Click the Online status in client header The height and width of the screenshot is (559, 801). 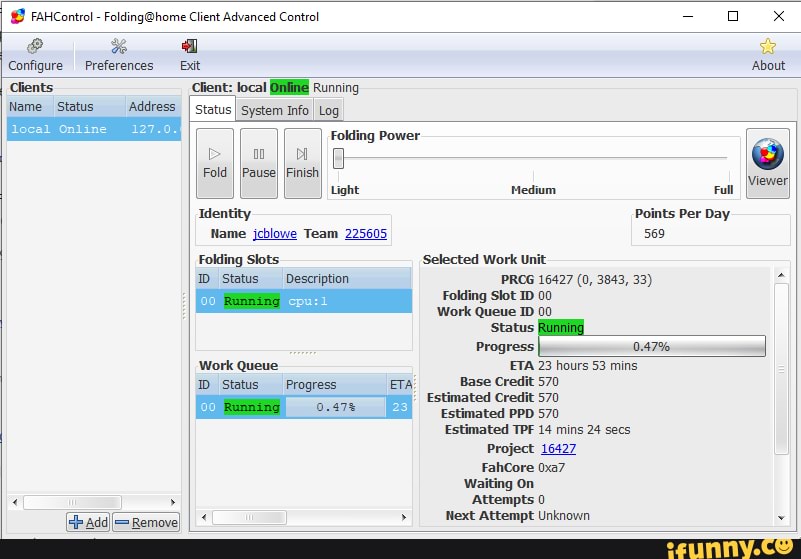tap(289, 87)
